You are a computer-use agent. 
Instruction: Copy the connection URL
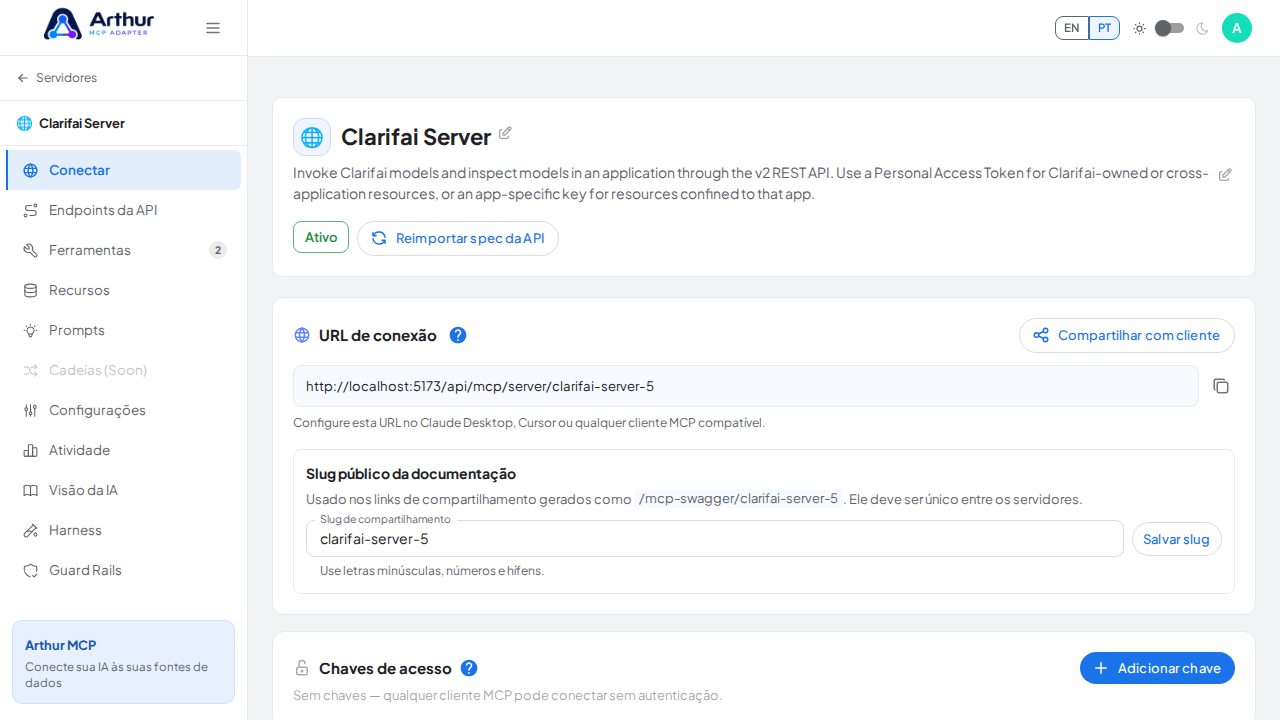point(1221,386)
